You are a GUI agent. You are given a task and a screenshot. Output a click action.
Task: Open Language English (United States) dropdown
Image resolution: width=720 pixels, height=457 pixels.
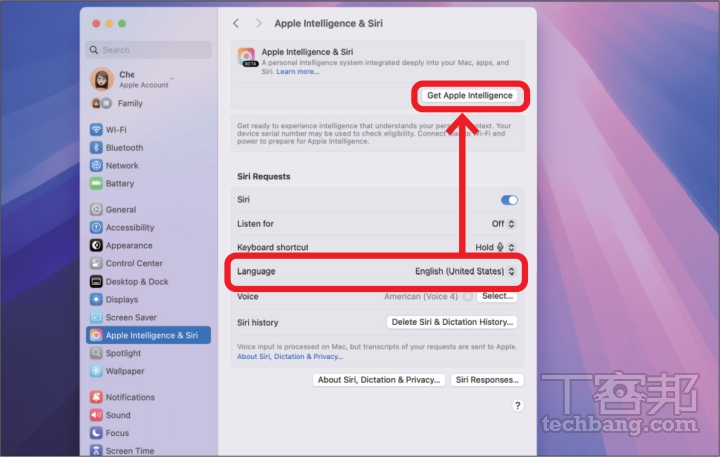[465, 271]
